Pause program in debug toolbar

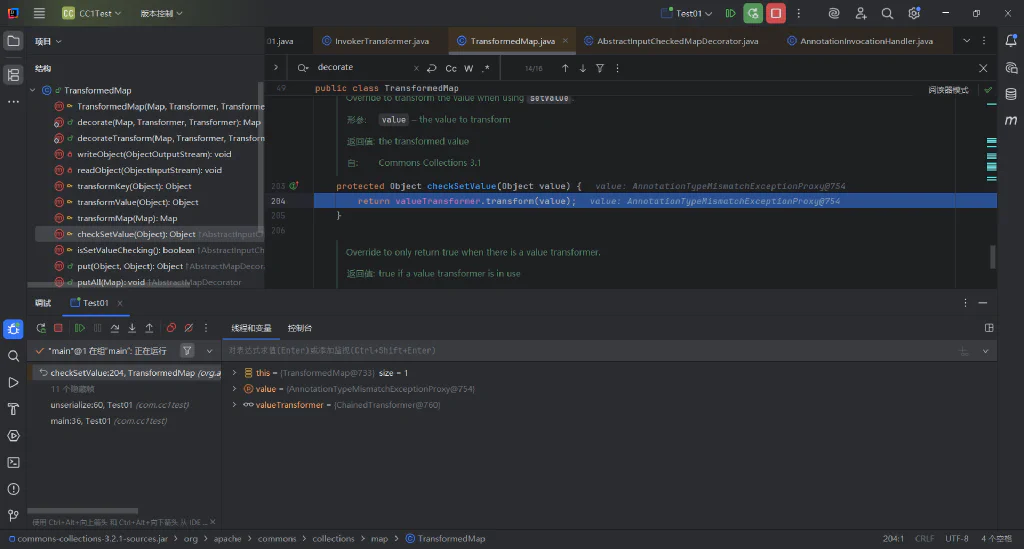click(97, 328)
